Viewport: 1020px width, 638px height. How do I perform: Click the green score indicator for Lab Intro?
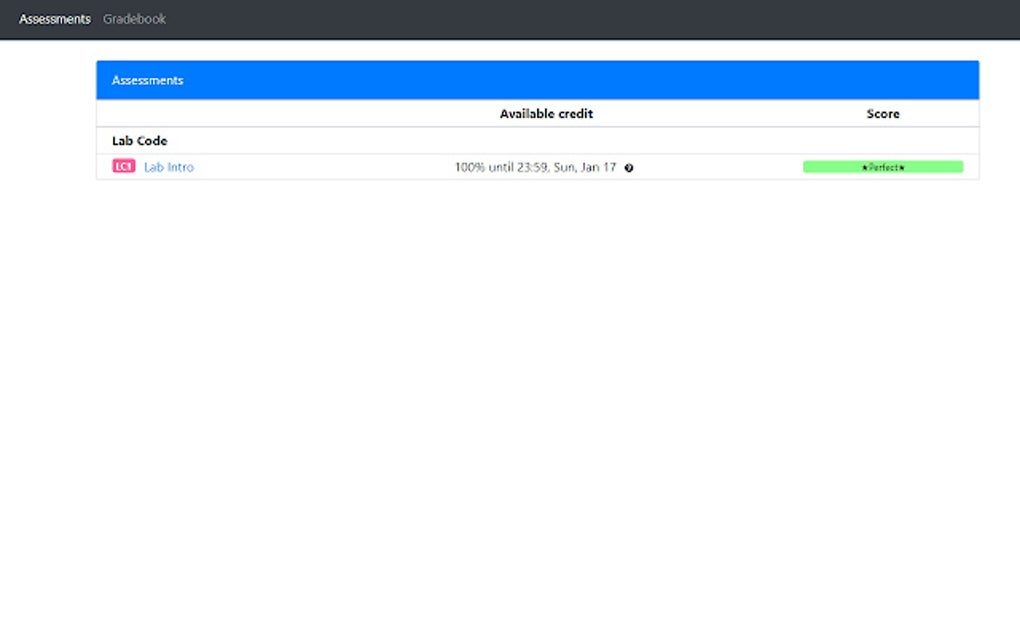click(883, 167)
